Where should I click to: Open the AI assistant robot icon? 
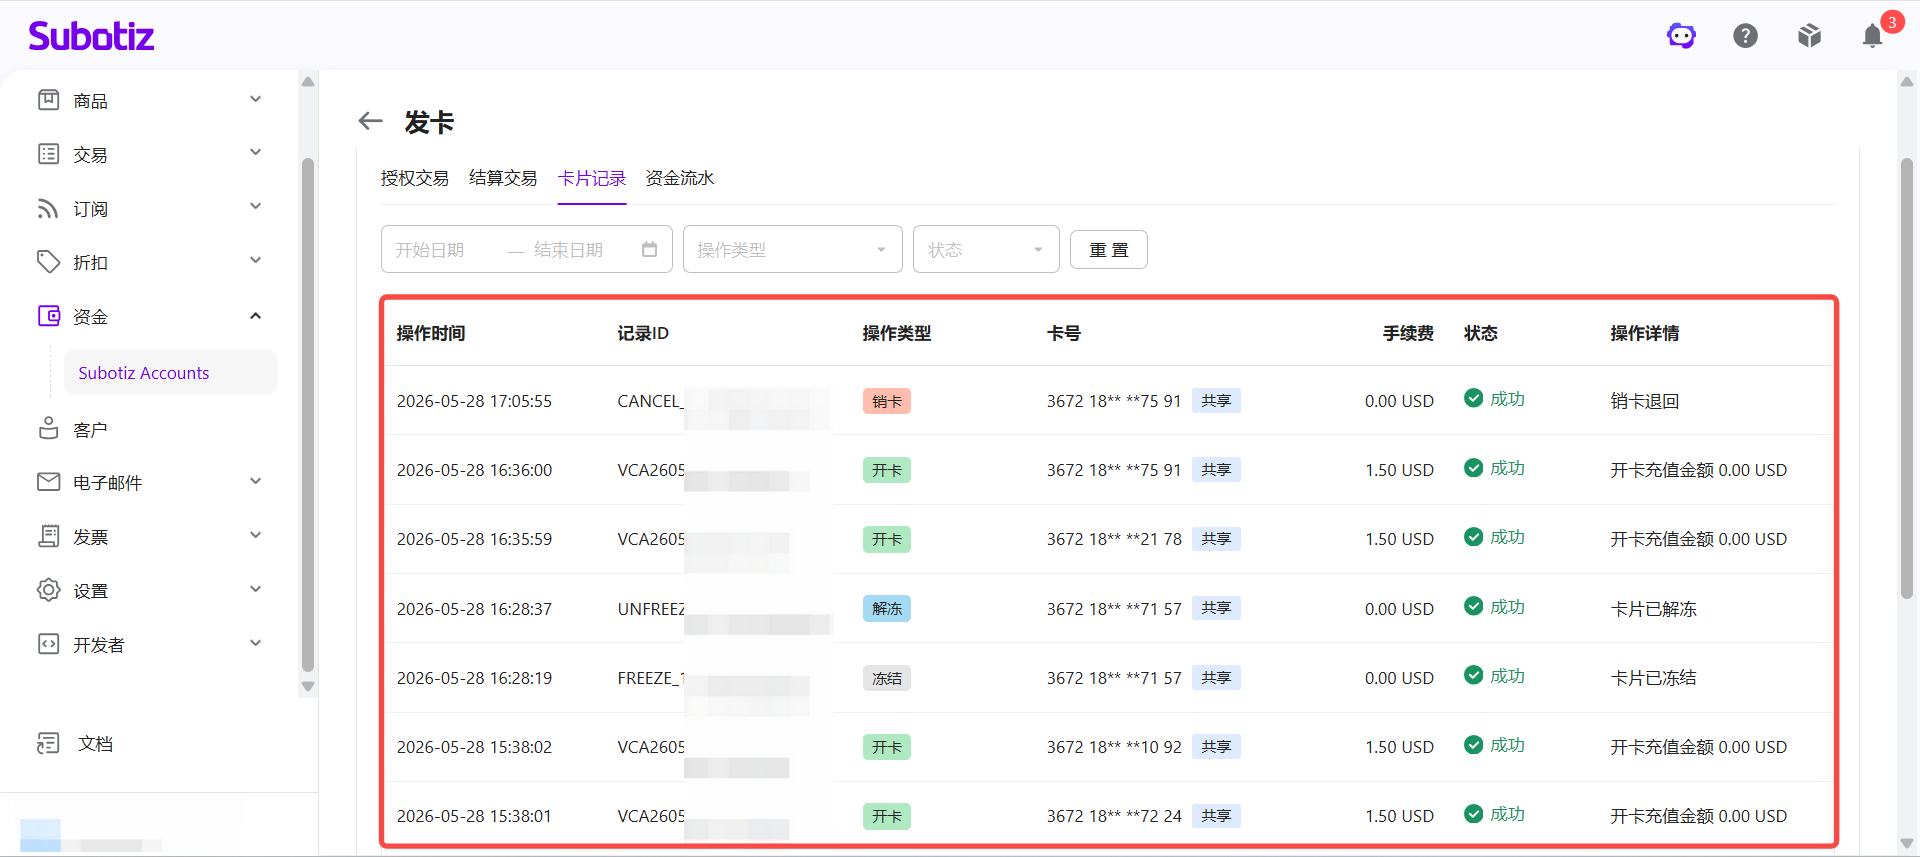pos(1681,36)
